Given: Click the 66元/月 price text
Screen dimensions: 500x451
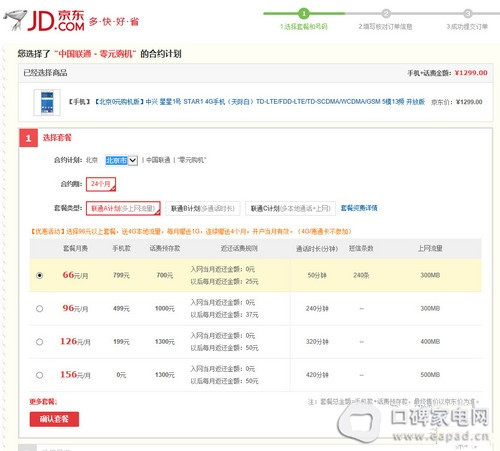Looking at the screenshot, I should (x=75, y=275).
